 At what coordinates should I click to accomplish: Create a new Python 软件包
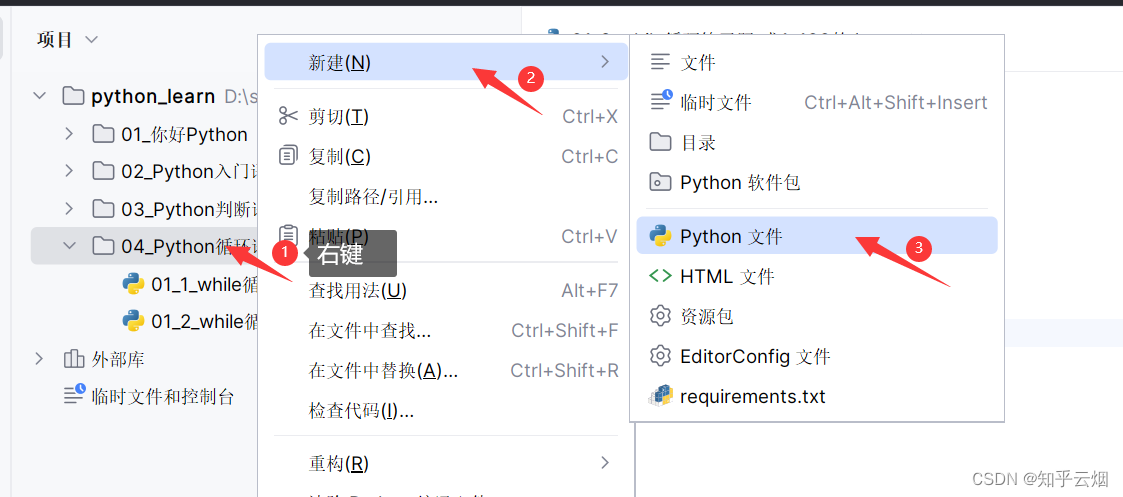816,183
